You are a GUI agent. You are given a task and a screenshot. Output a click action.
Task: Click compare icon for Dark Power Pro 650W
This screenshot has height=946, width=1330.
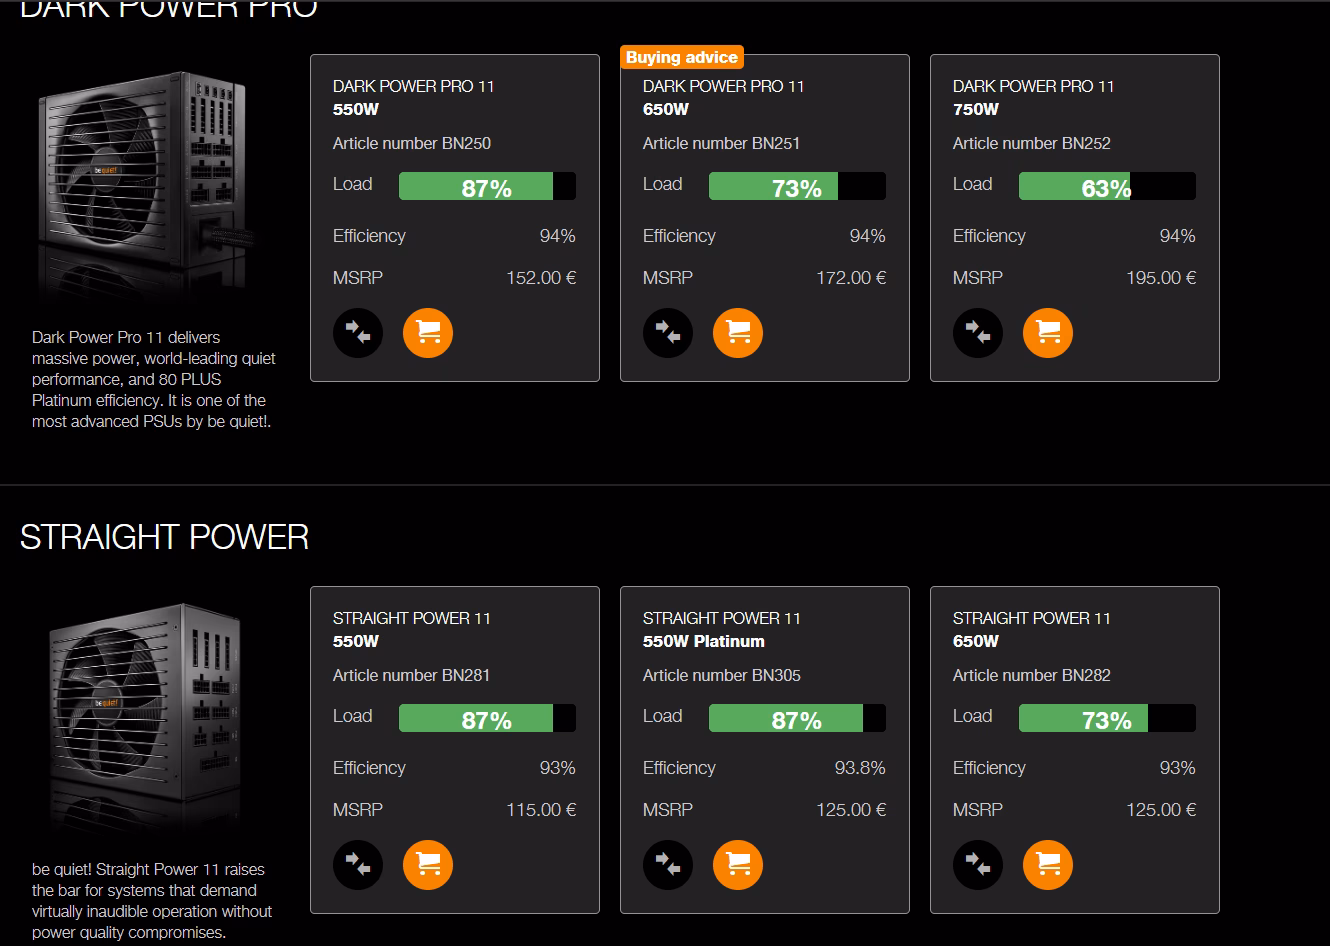coord(668,333)
